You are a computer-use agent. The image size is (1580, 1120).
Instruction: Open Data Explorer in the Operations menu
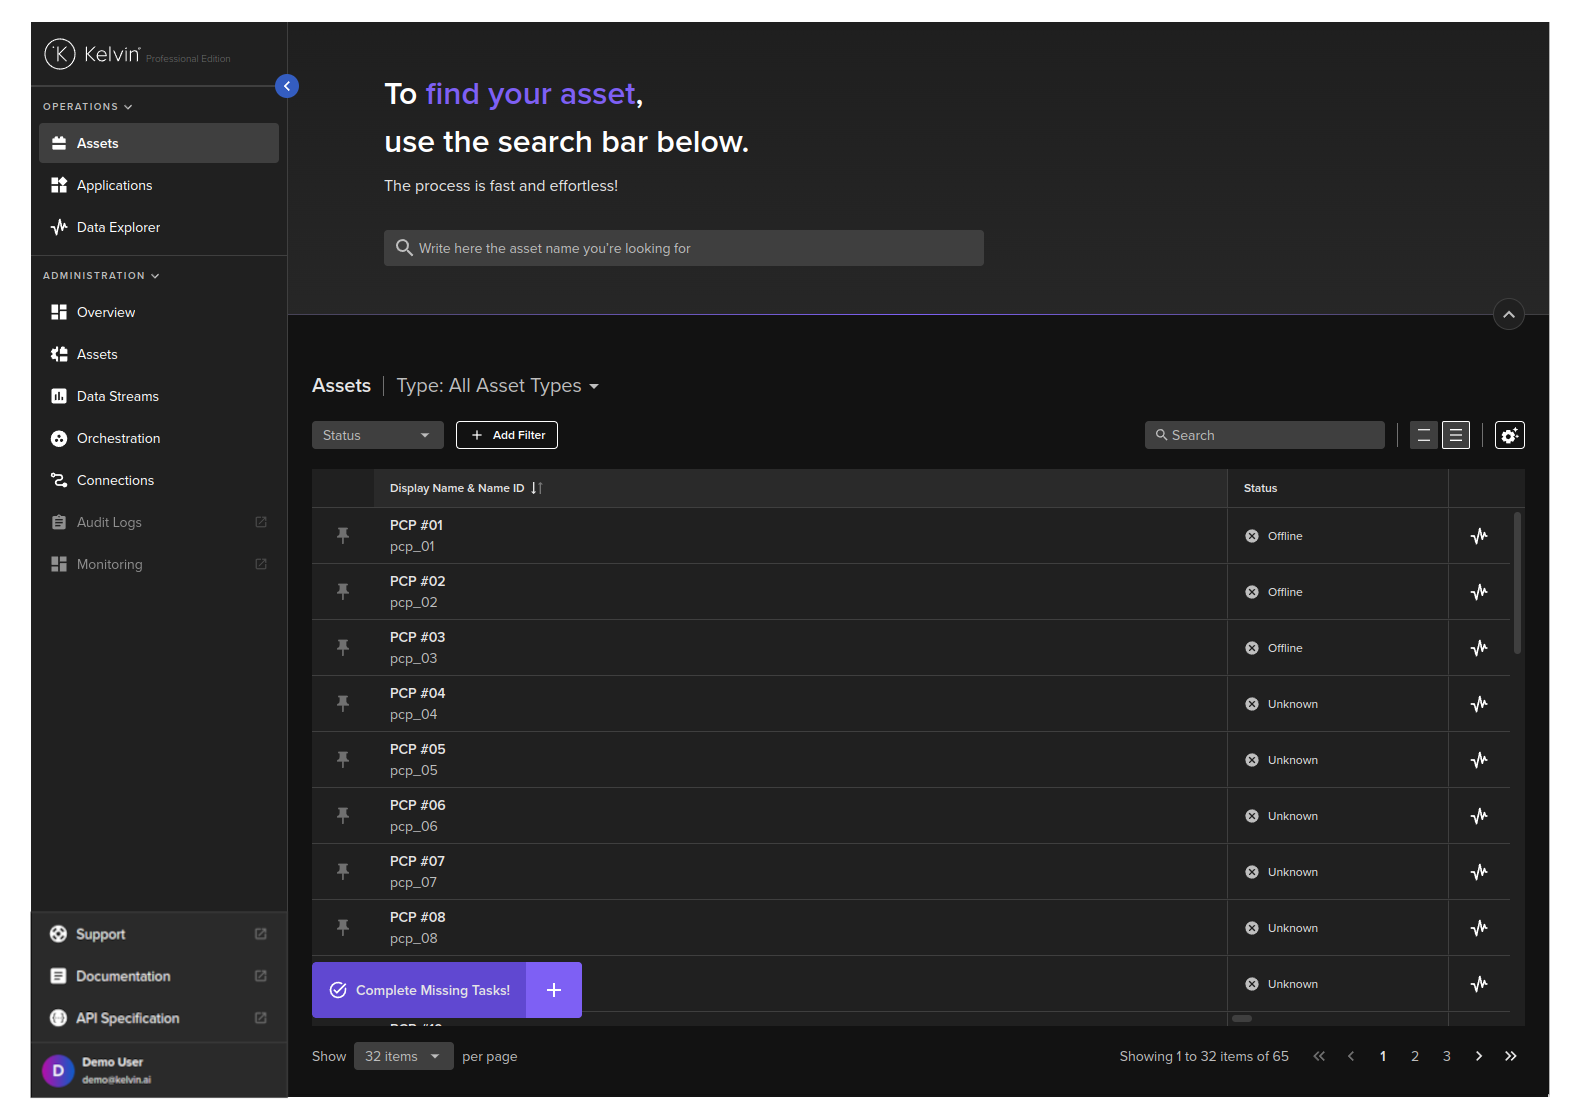pos(118,227)
